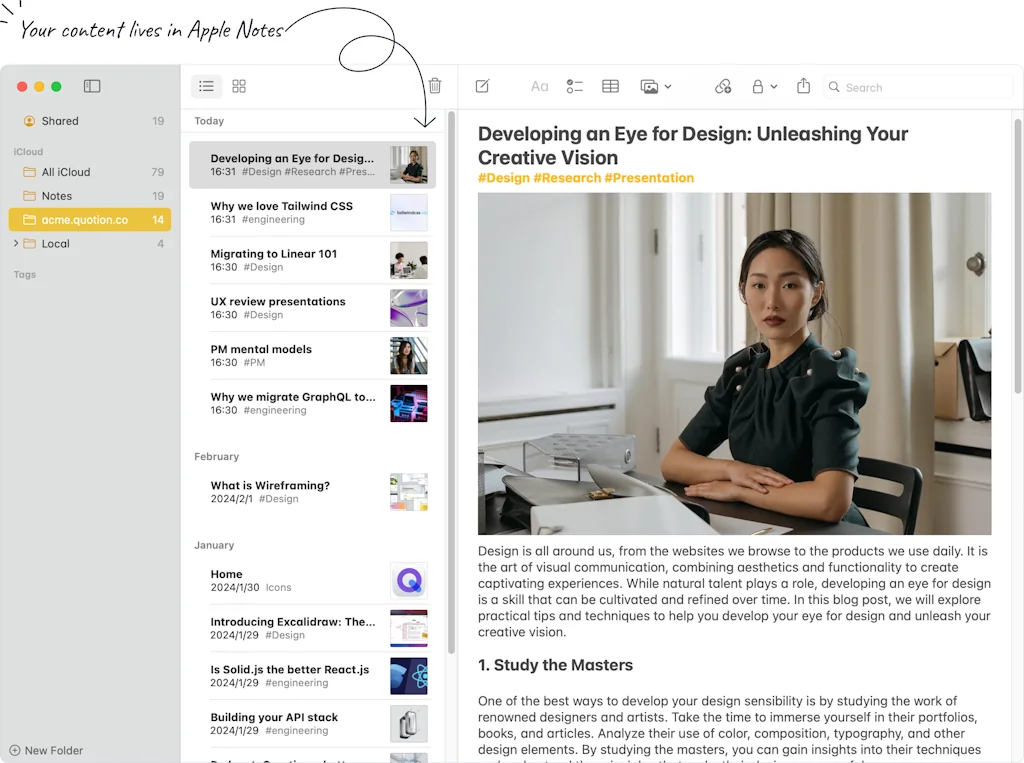Open text format Aa options
Image resolution: width=1024 pixels, height=763 pixels.
point(539,87)
